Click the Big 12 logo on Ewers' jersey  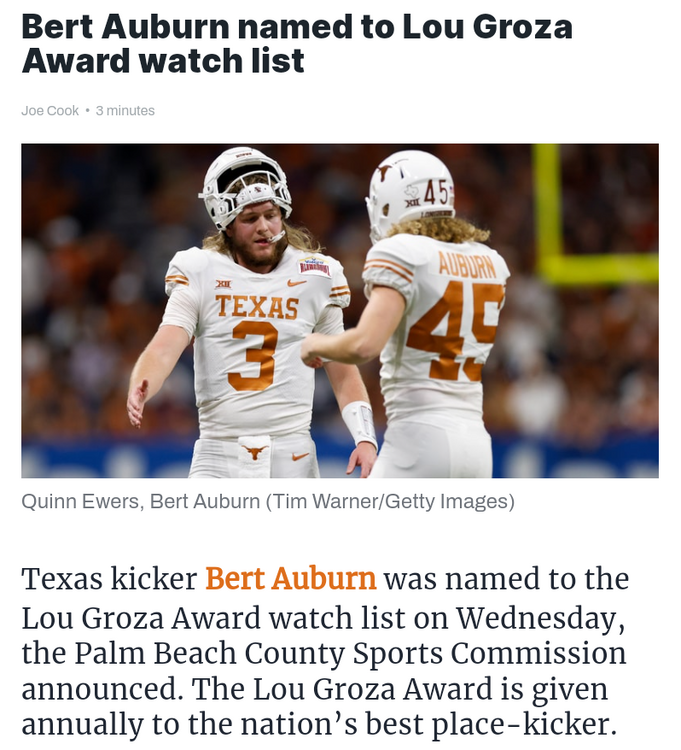[222, 285]
